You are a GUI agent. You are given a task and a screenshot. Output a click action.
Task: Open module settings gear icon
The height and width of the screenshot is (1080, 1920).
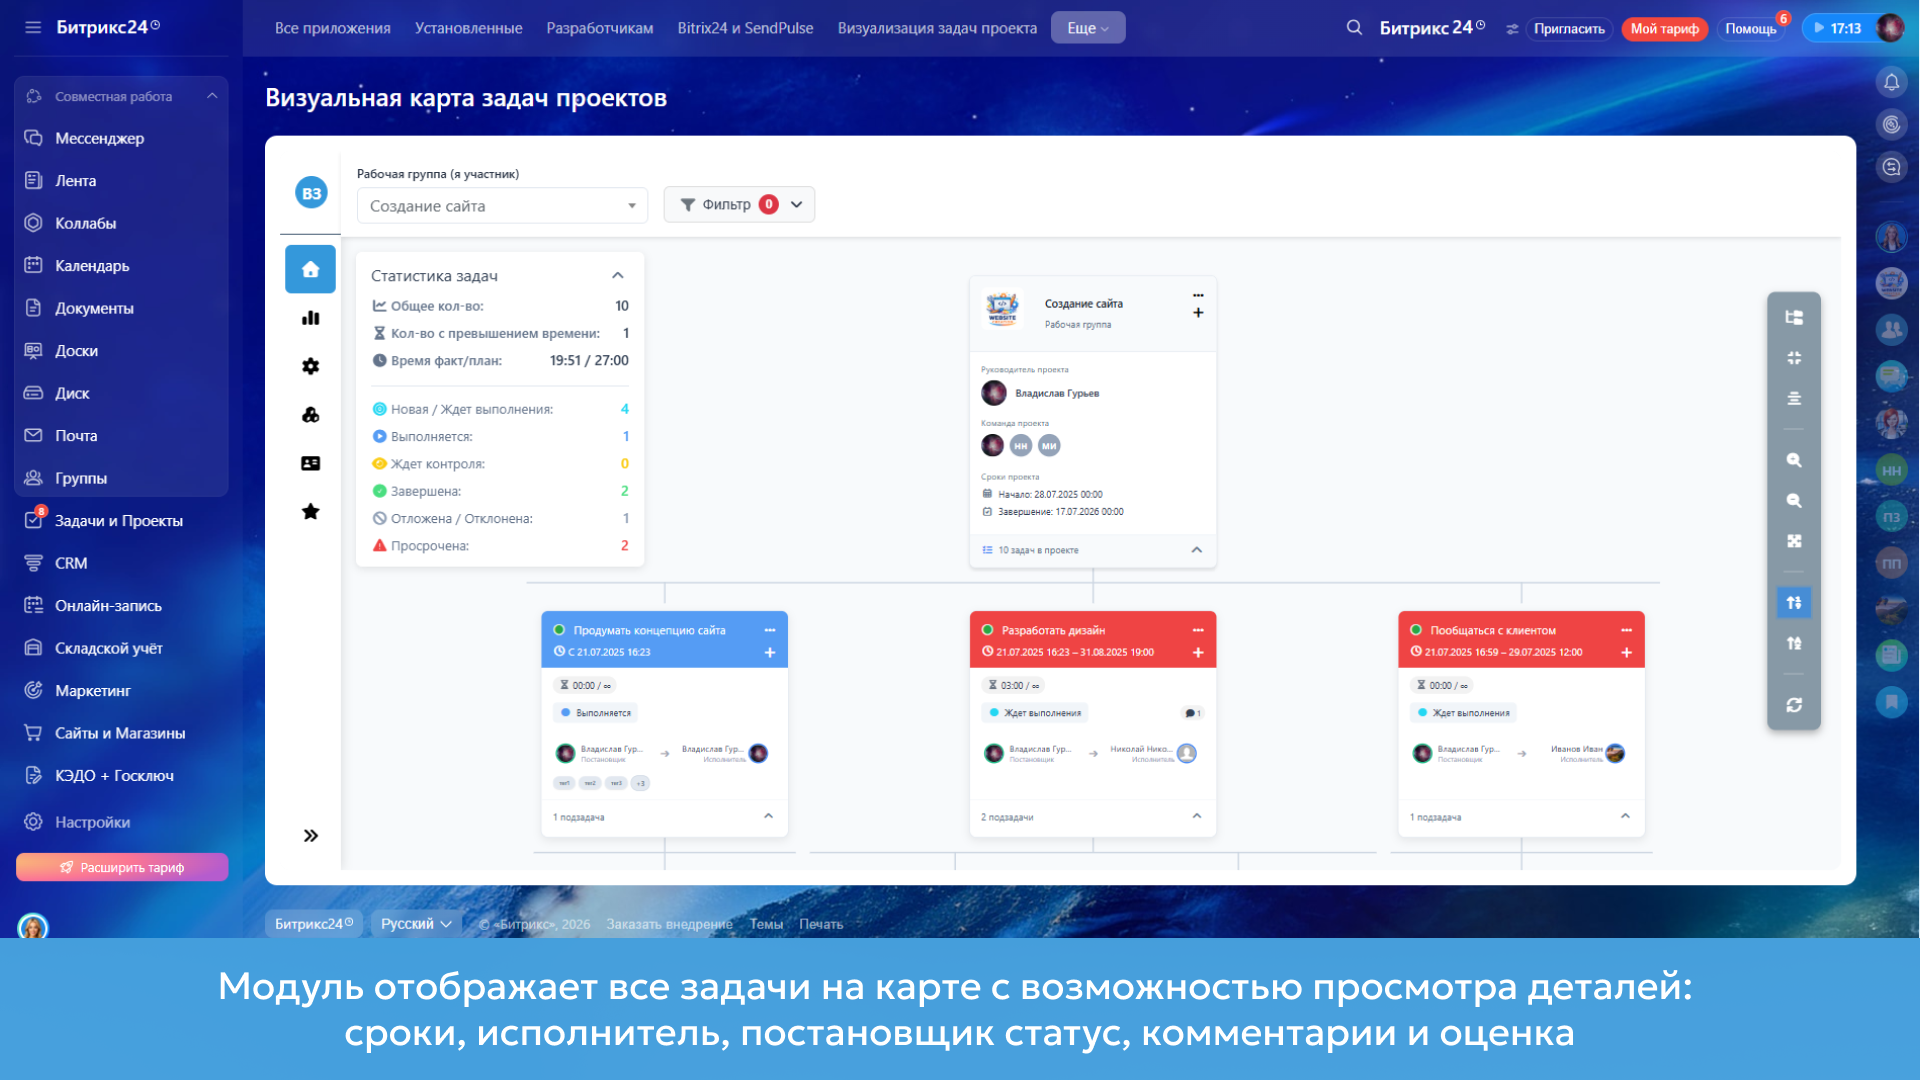click(310, 366)
